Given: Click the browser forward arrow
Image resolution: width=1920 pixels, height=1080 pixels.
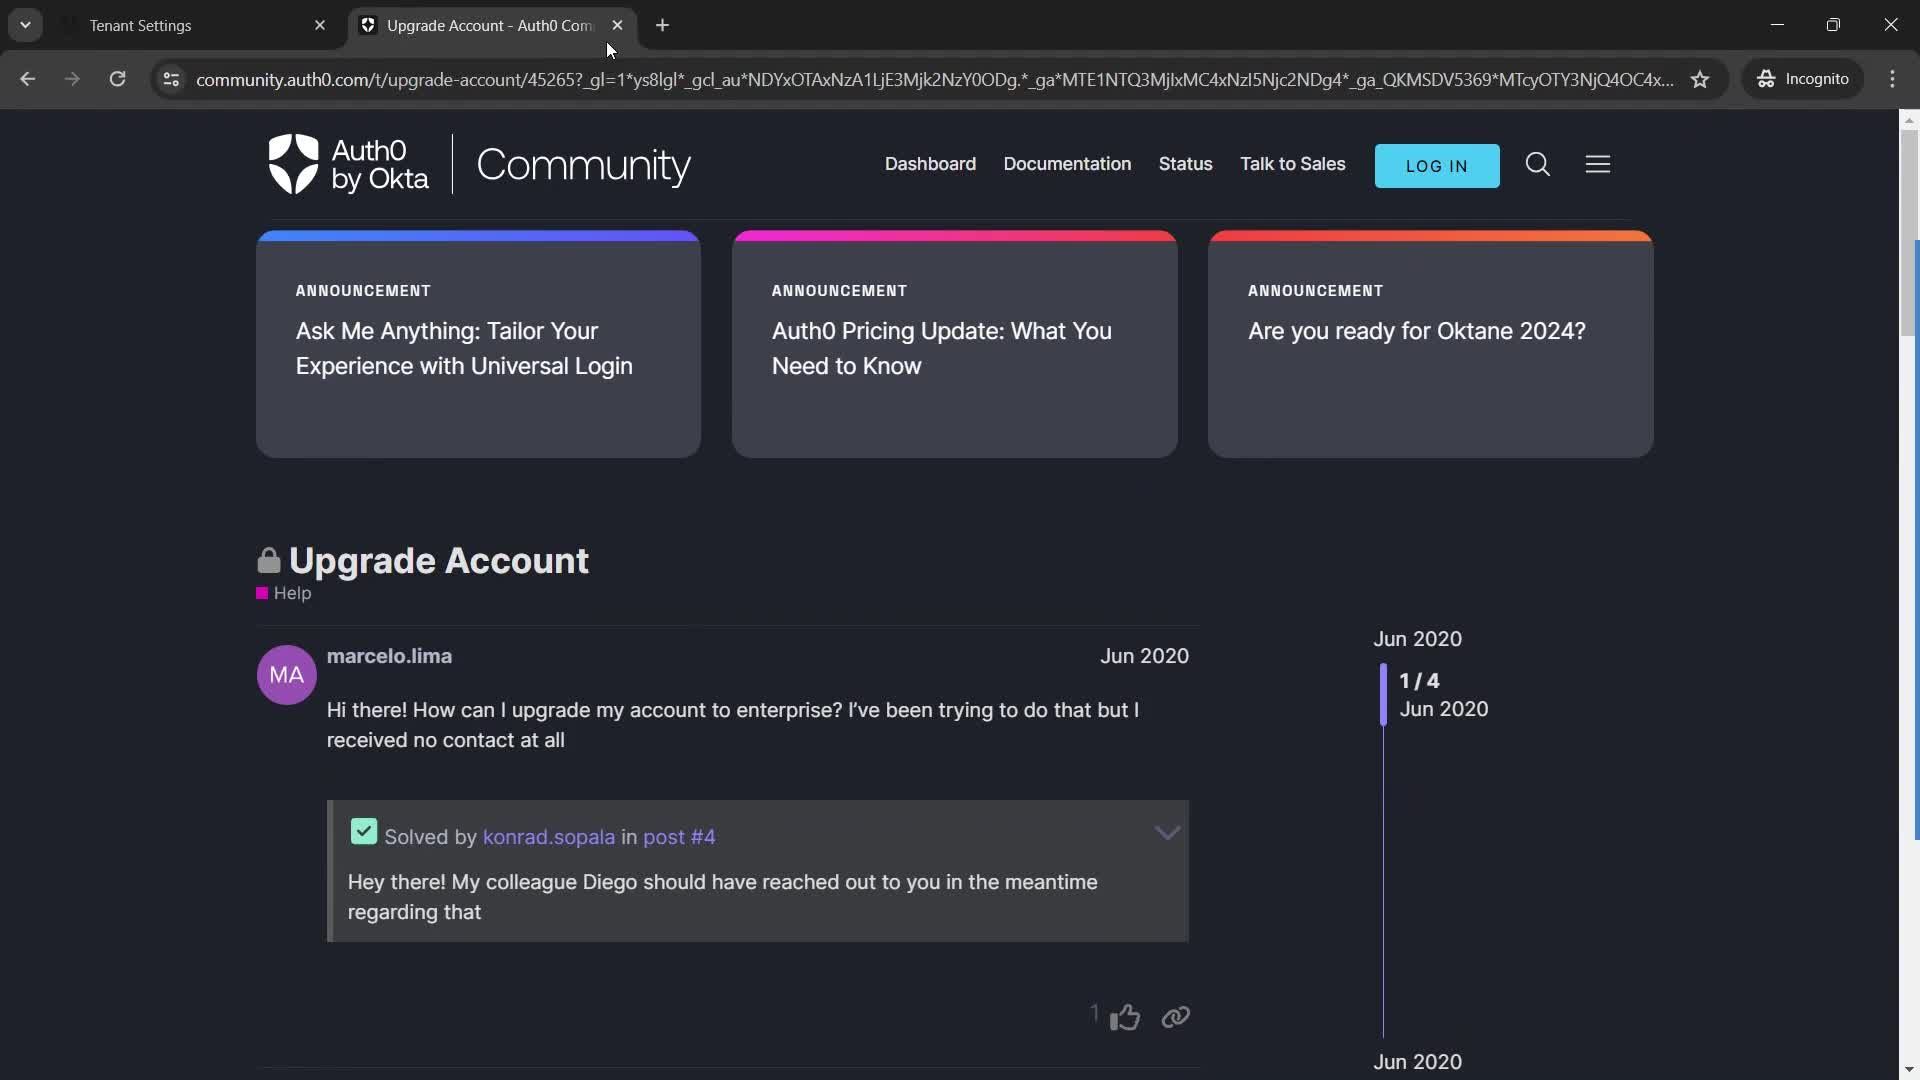Looking at the screenshot, I should point(72,79).
